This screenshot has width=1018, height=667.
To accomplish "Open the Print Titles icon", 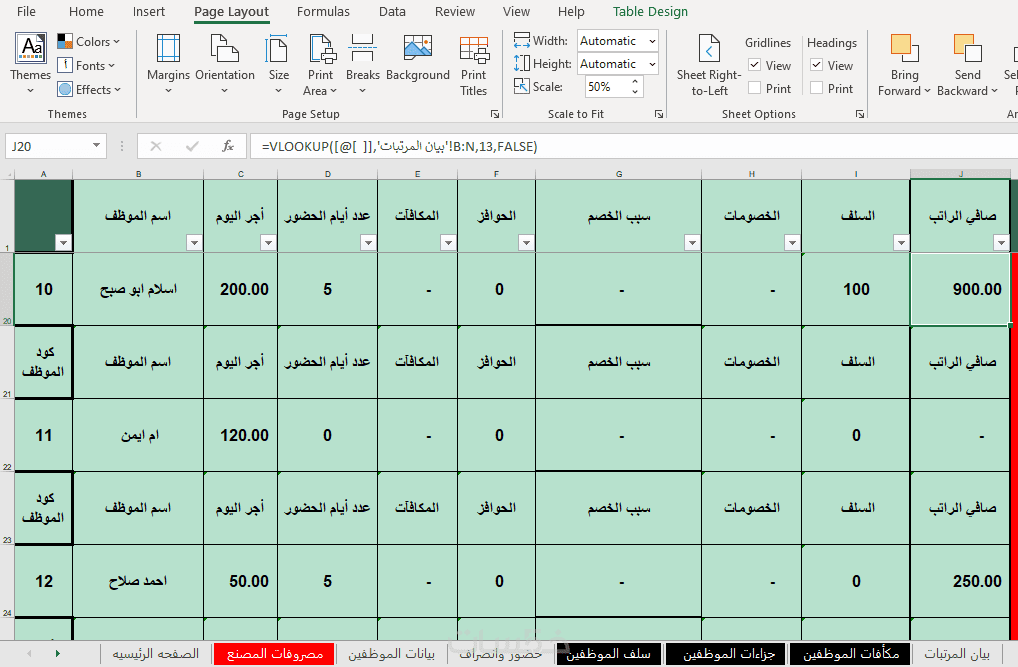I will pos(474,49).
